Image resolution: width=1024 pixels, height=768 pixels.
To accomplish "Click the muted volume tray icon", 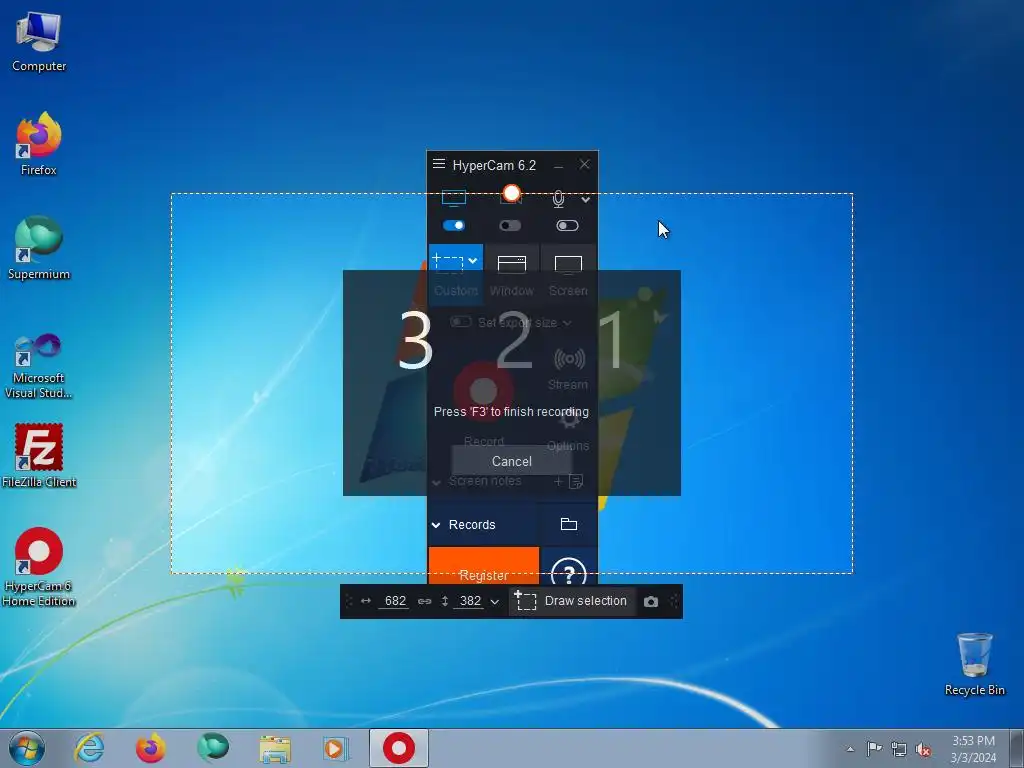I will click(923, 749).
